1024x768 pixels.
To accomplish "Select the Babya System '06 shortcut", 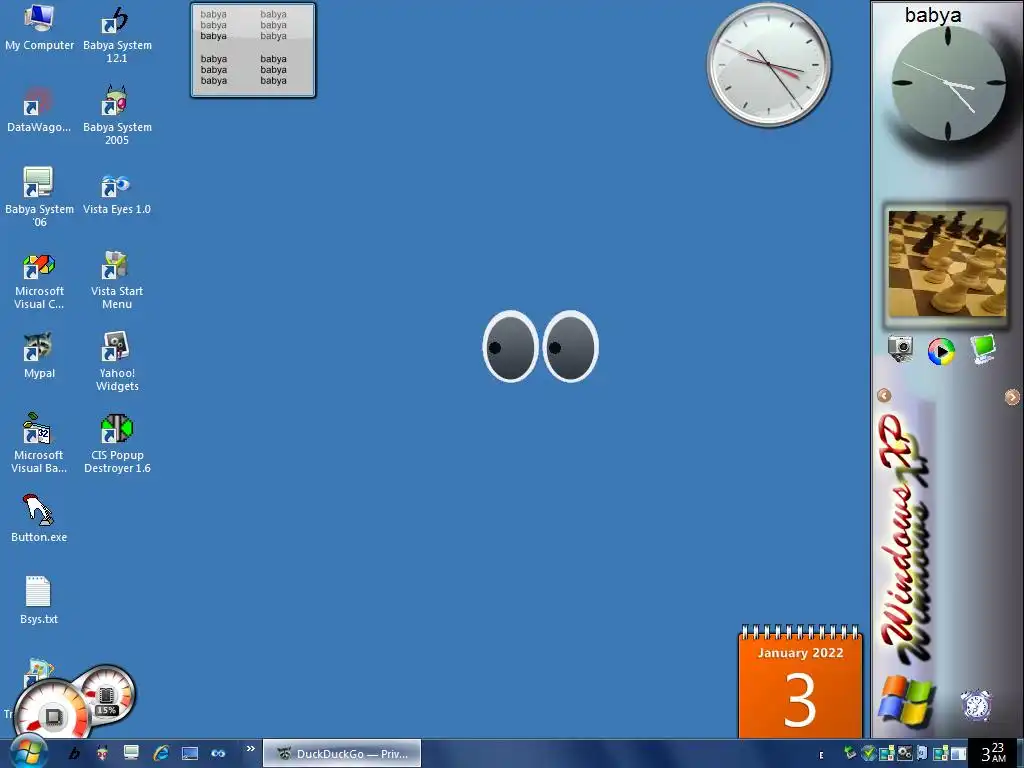I will [39, 197].
